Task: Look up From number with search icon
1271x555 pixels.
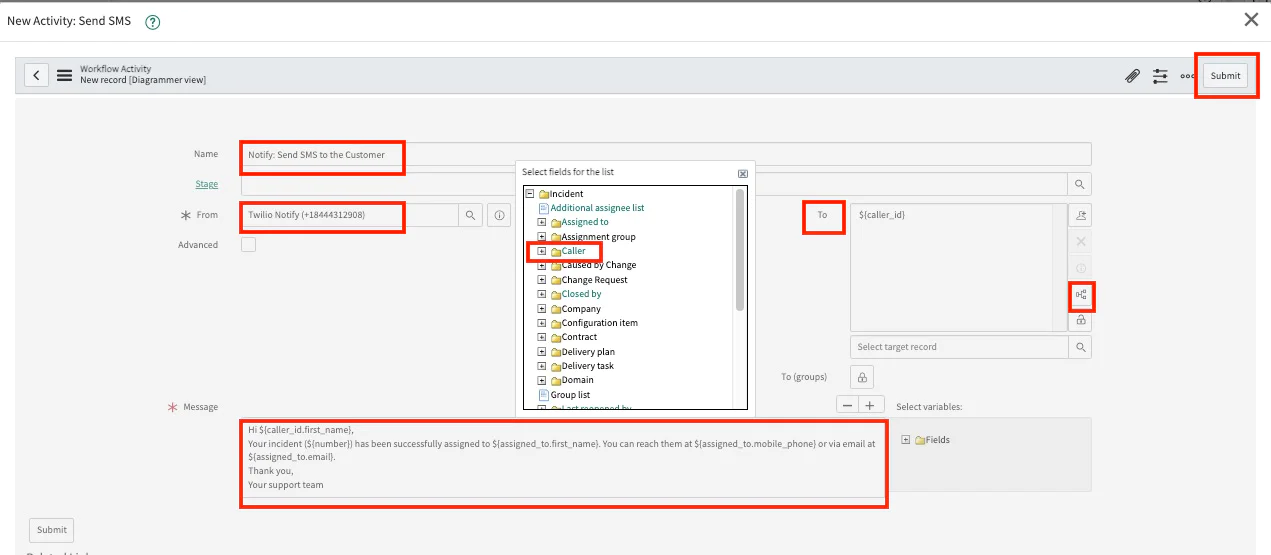Action: coord(470,215)
